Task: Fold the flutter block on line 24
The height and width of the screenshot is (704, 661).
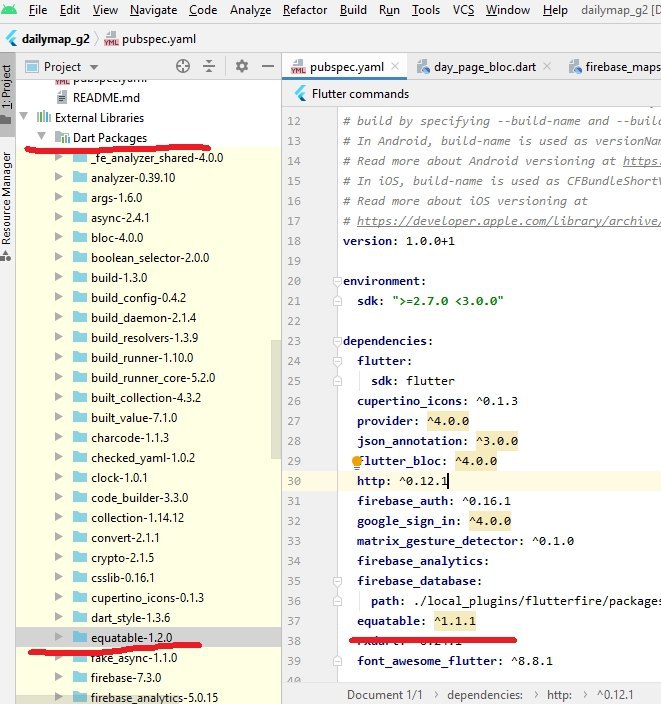Action: click(337, 361)
